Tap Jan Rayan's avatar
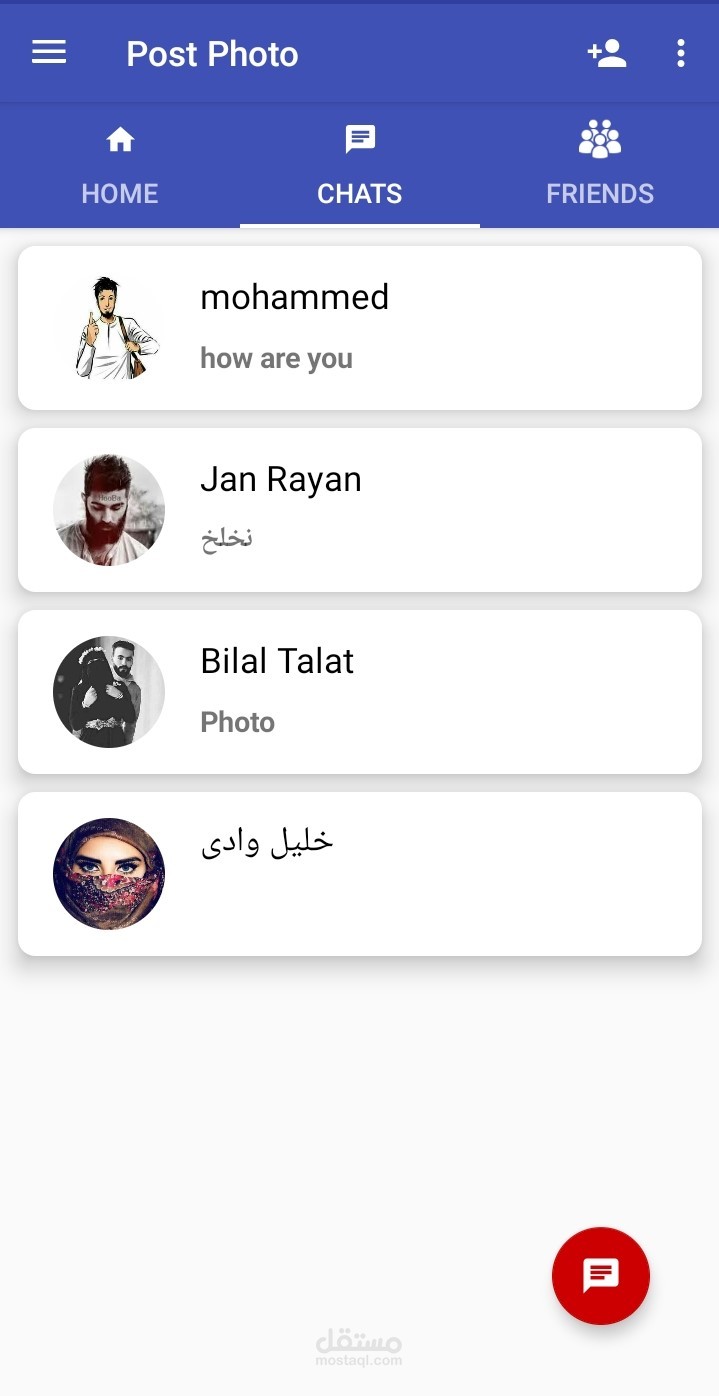This screenshot has height=1396, width=719. tap(109, 510)
